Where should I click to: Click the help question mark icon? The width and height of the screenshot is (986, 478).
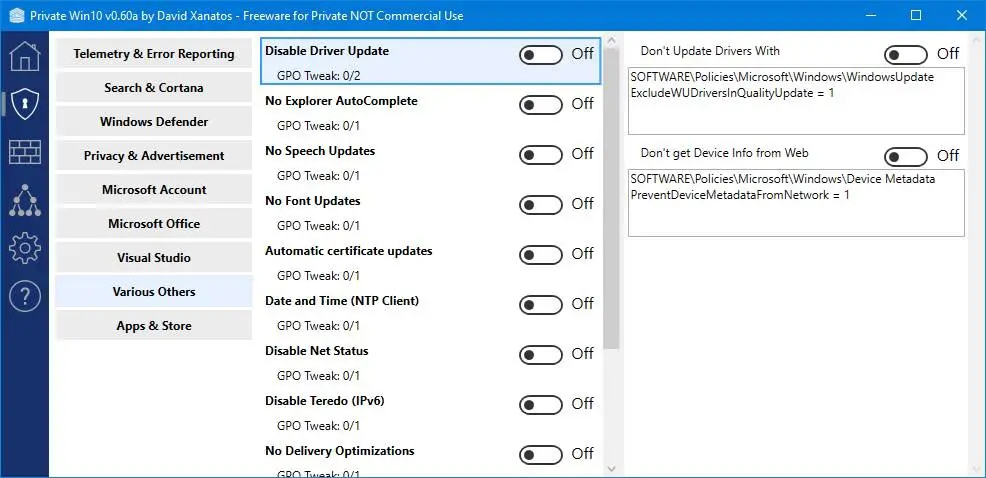coord(24,295)
